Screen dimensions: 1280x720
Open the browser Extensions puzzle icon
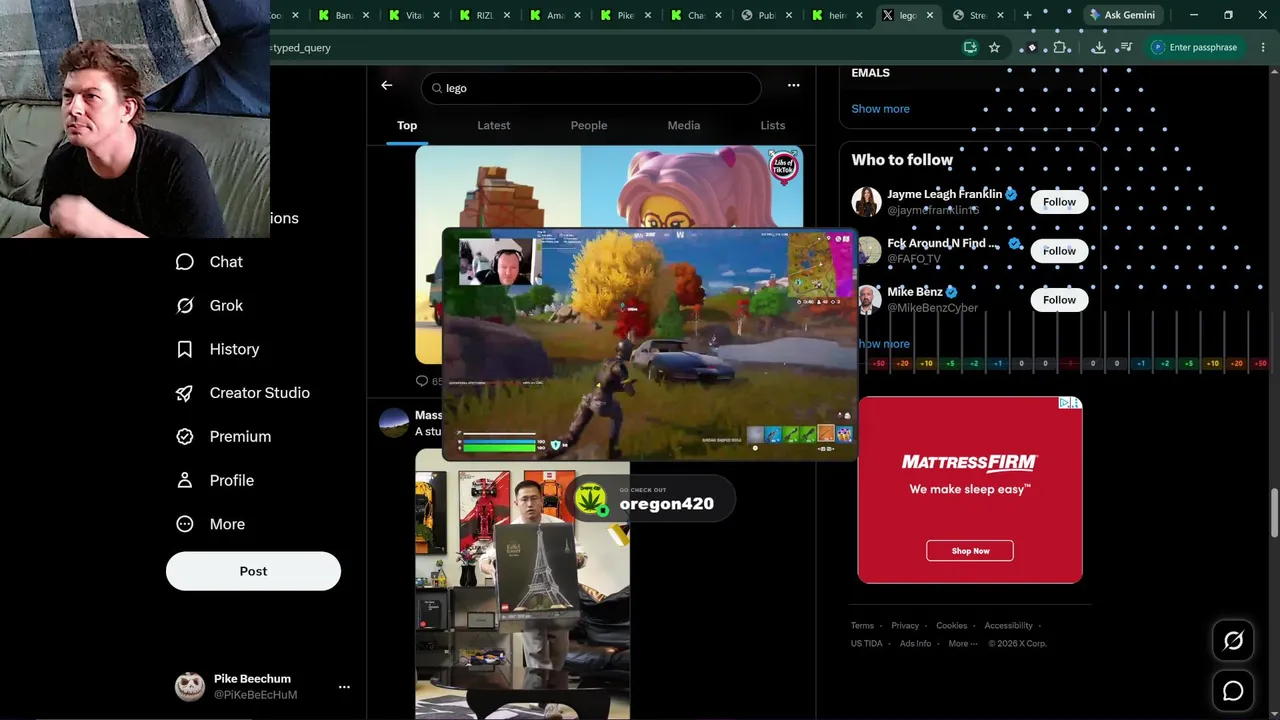pyautogui.click(x=1061, y=47)
